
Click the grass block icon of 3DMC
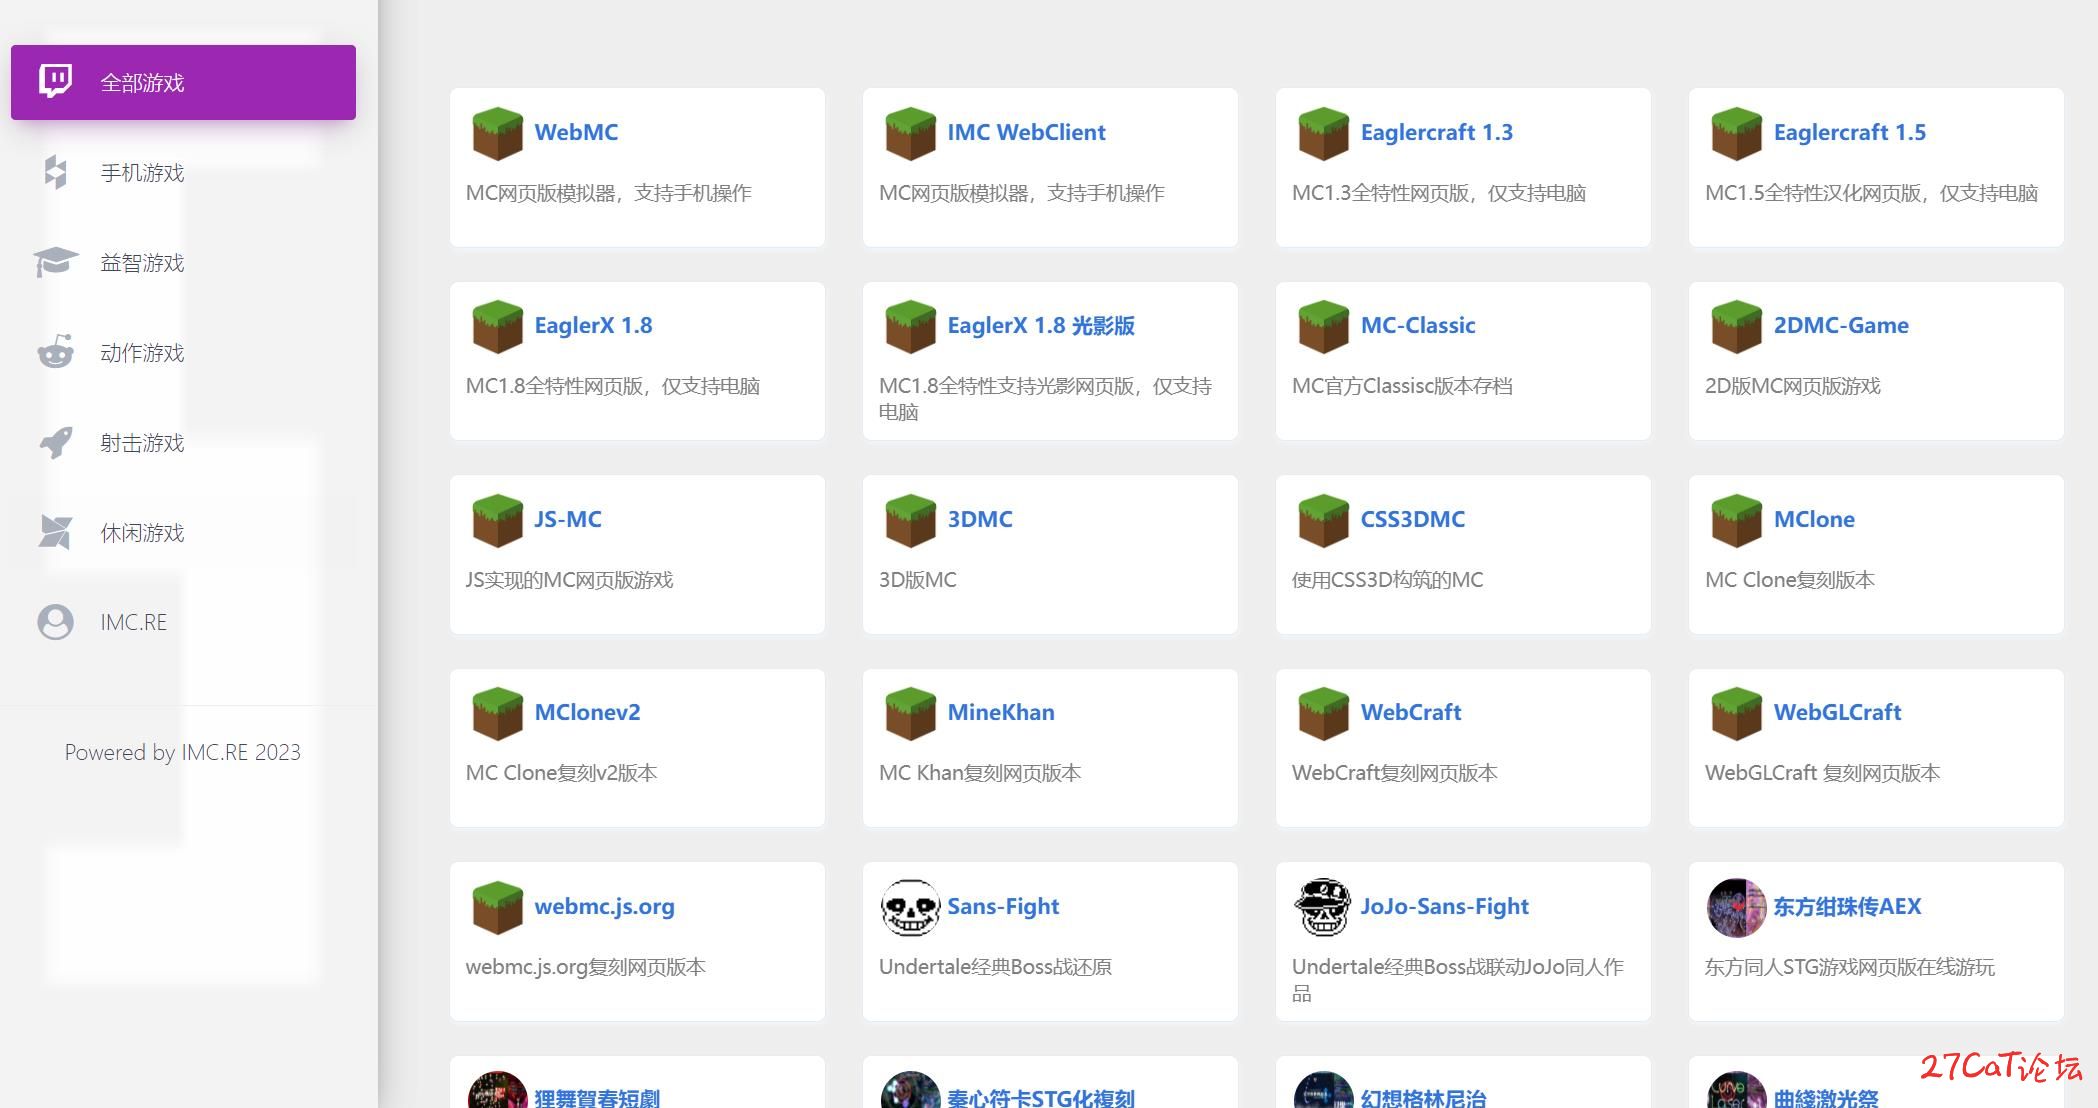(x=910, y=520)
